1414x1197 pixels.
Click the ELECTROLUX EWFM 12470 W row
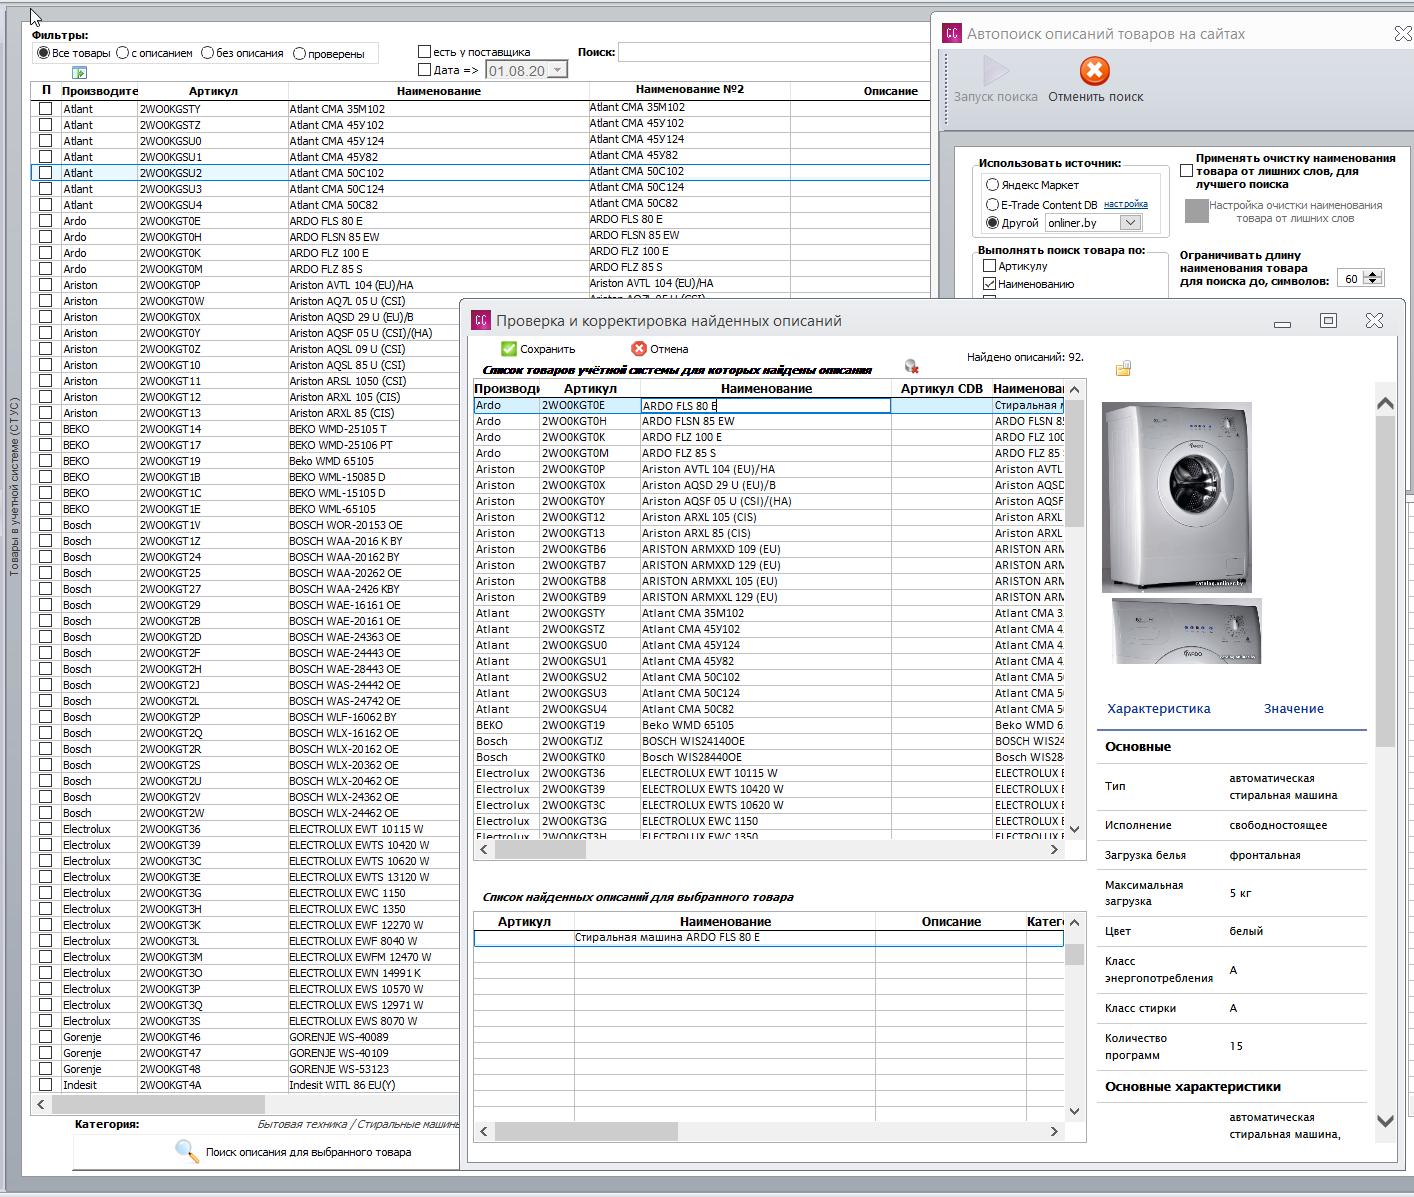coord(245,957)
